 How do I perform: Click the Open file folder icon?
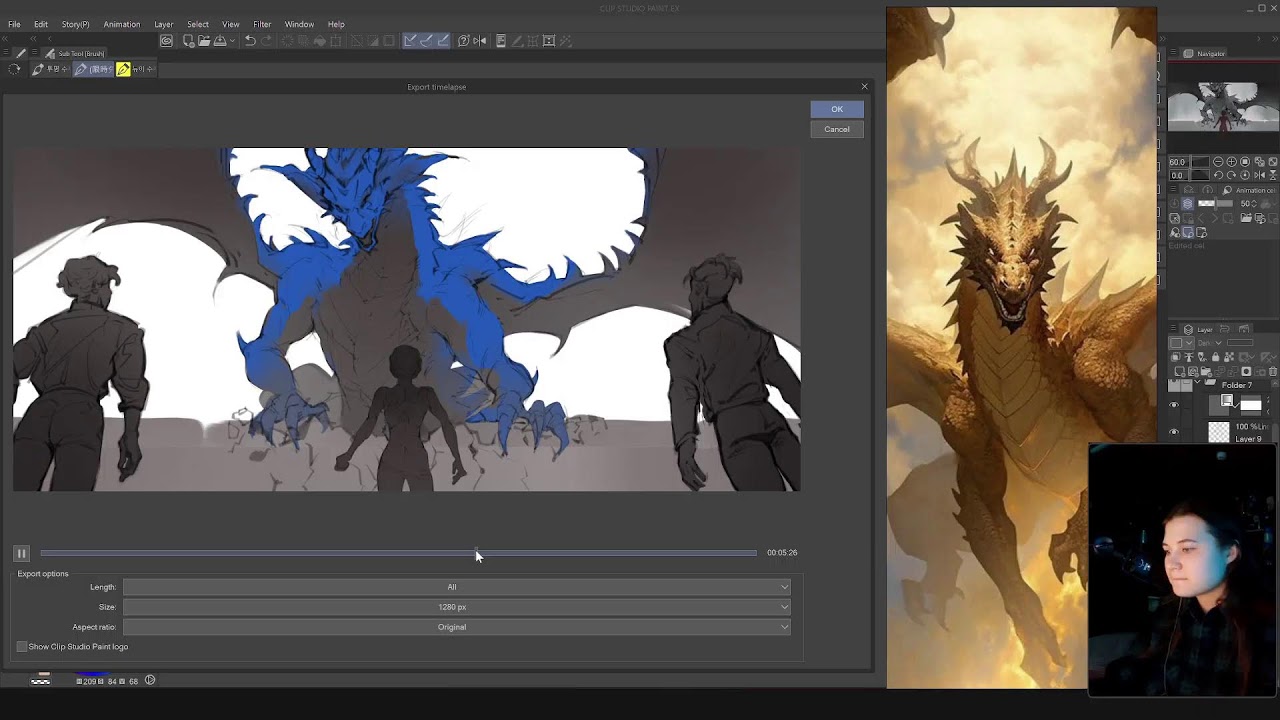(204, 41)
